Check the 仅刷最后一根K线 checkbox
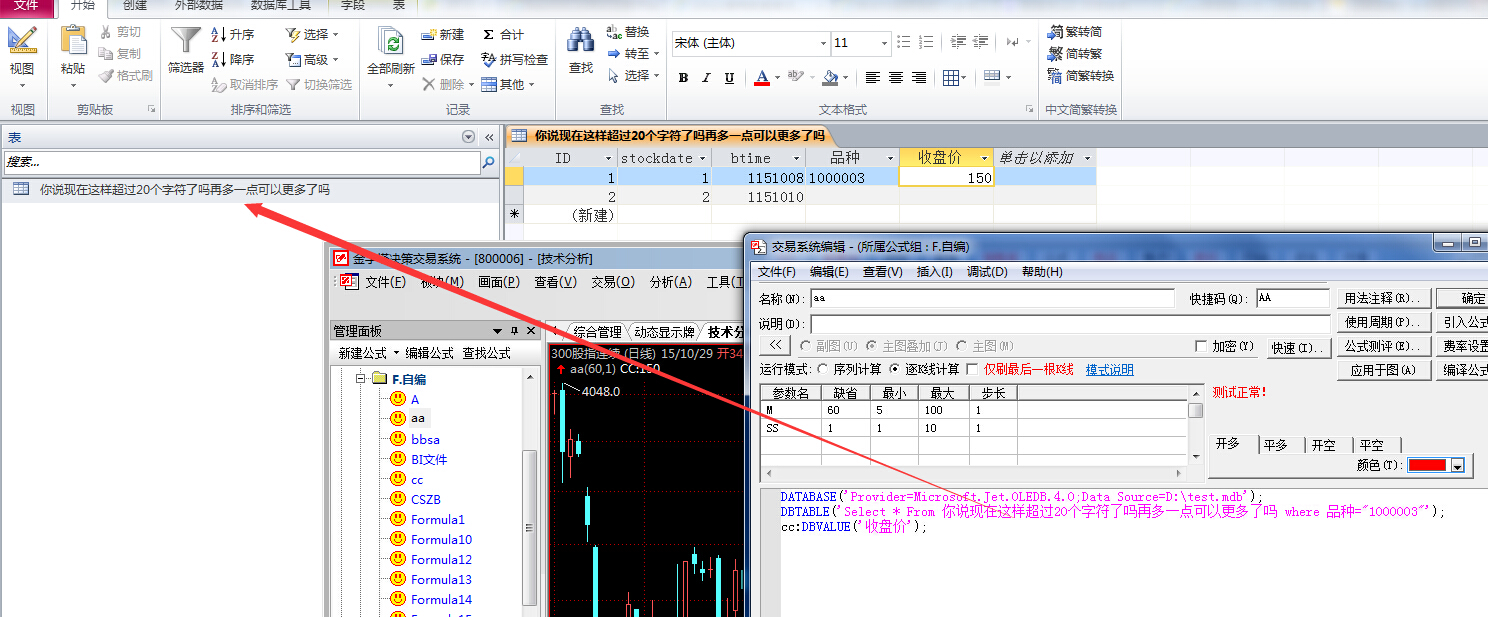 [972, 370]
